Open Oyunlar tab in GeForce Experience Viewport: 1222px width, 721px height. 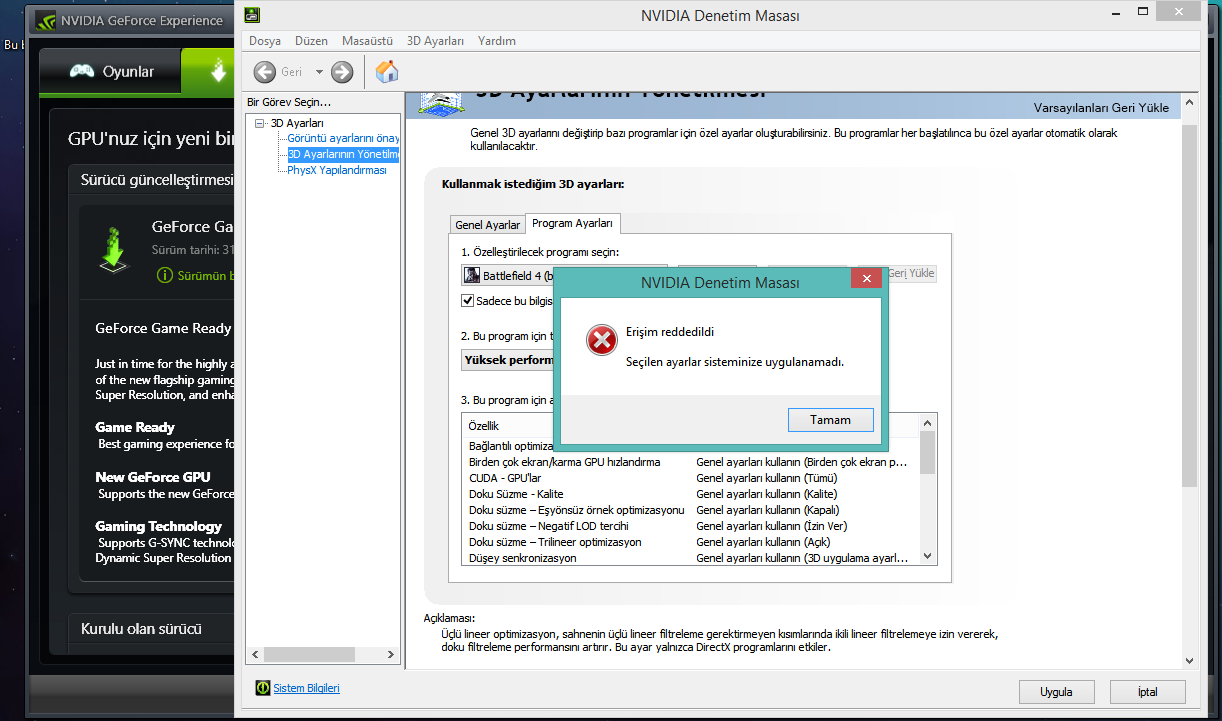tap(112, 71)
